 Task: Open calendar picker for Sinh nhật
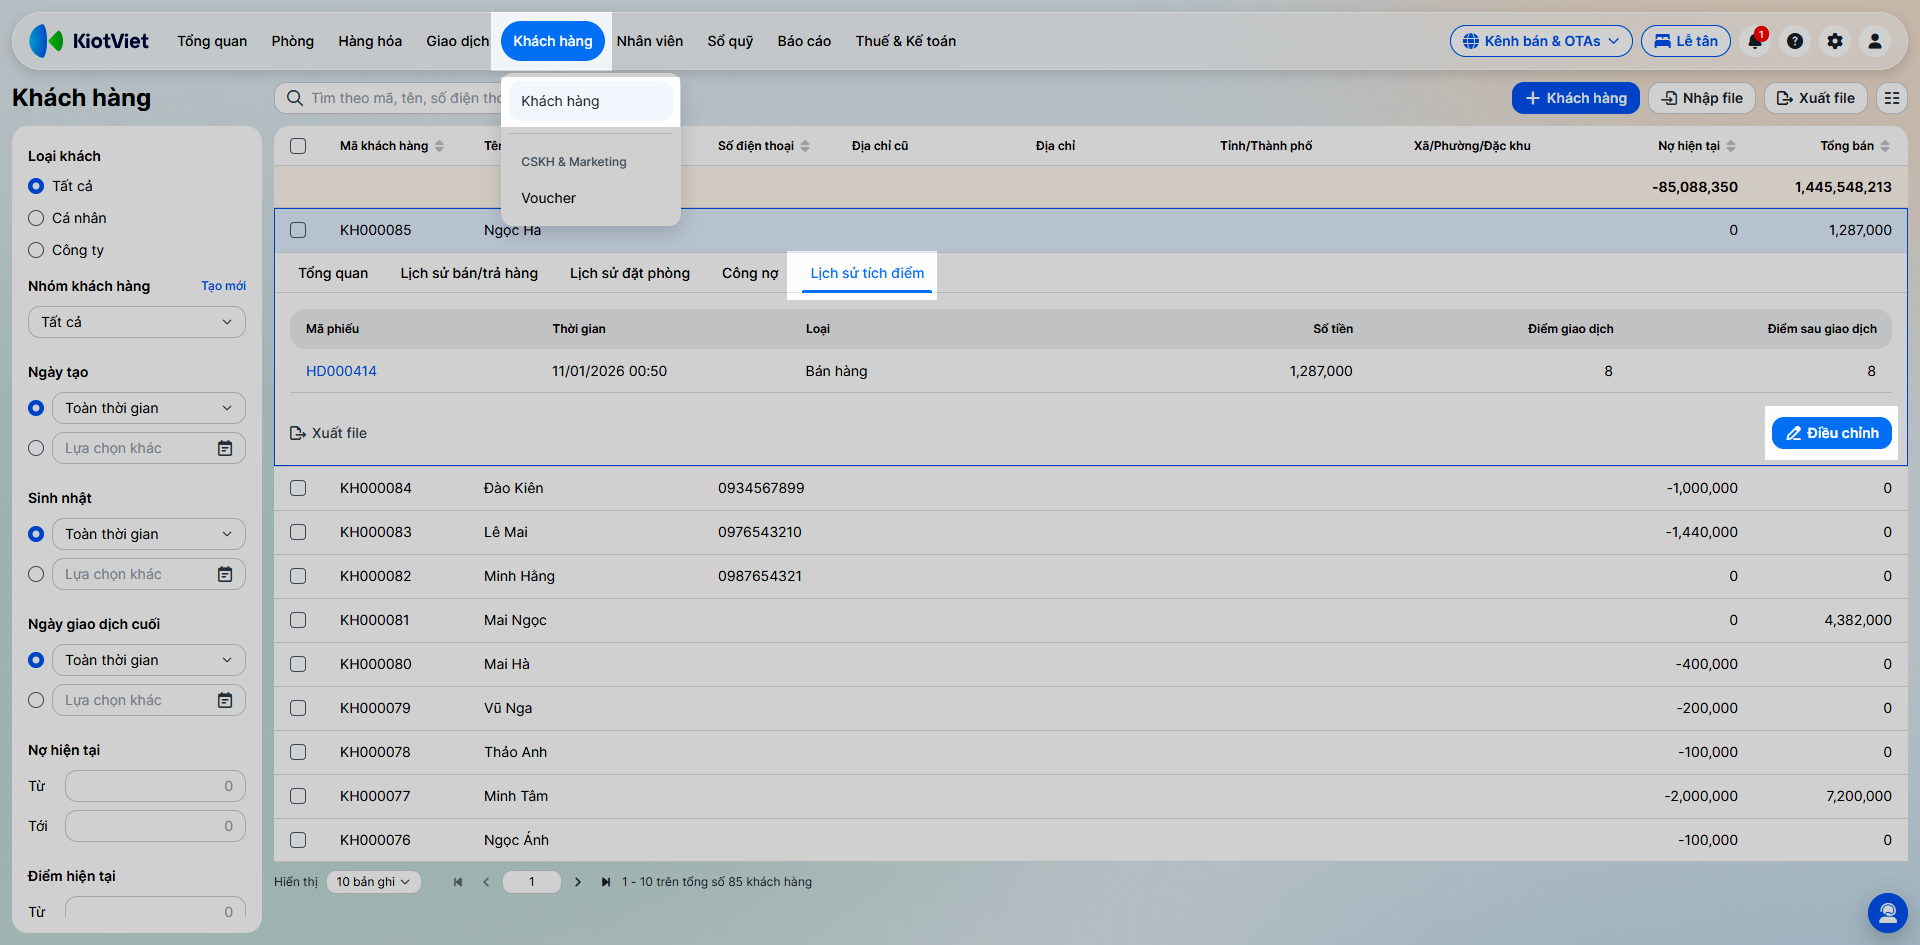pyautogui.click(x=225, y=574)
